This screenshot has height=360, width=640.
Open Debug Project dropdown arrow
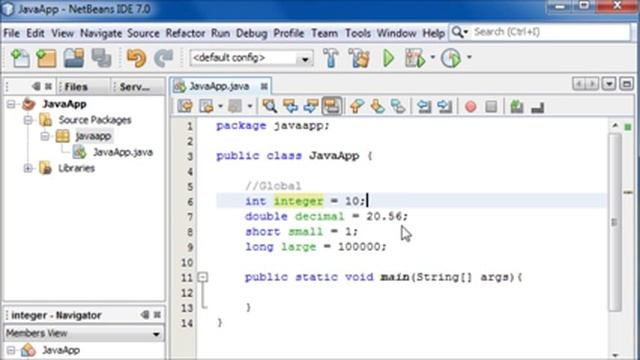tap(433, 58)
